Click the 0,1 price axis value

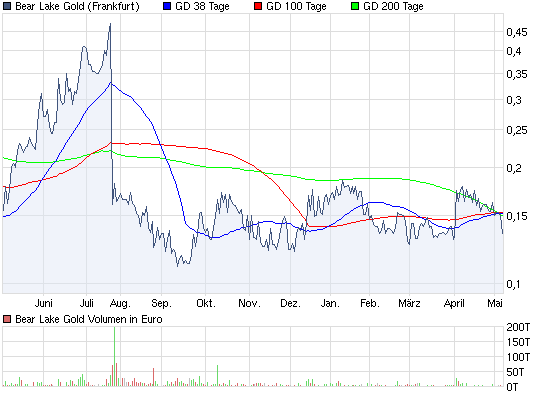pyautogui.click(x=514, y=284)
